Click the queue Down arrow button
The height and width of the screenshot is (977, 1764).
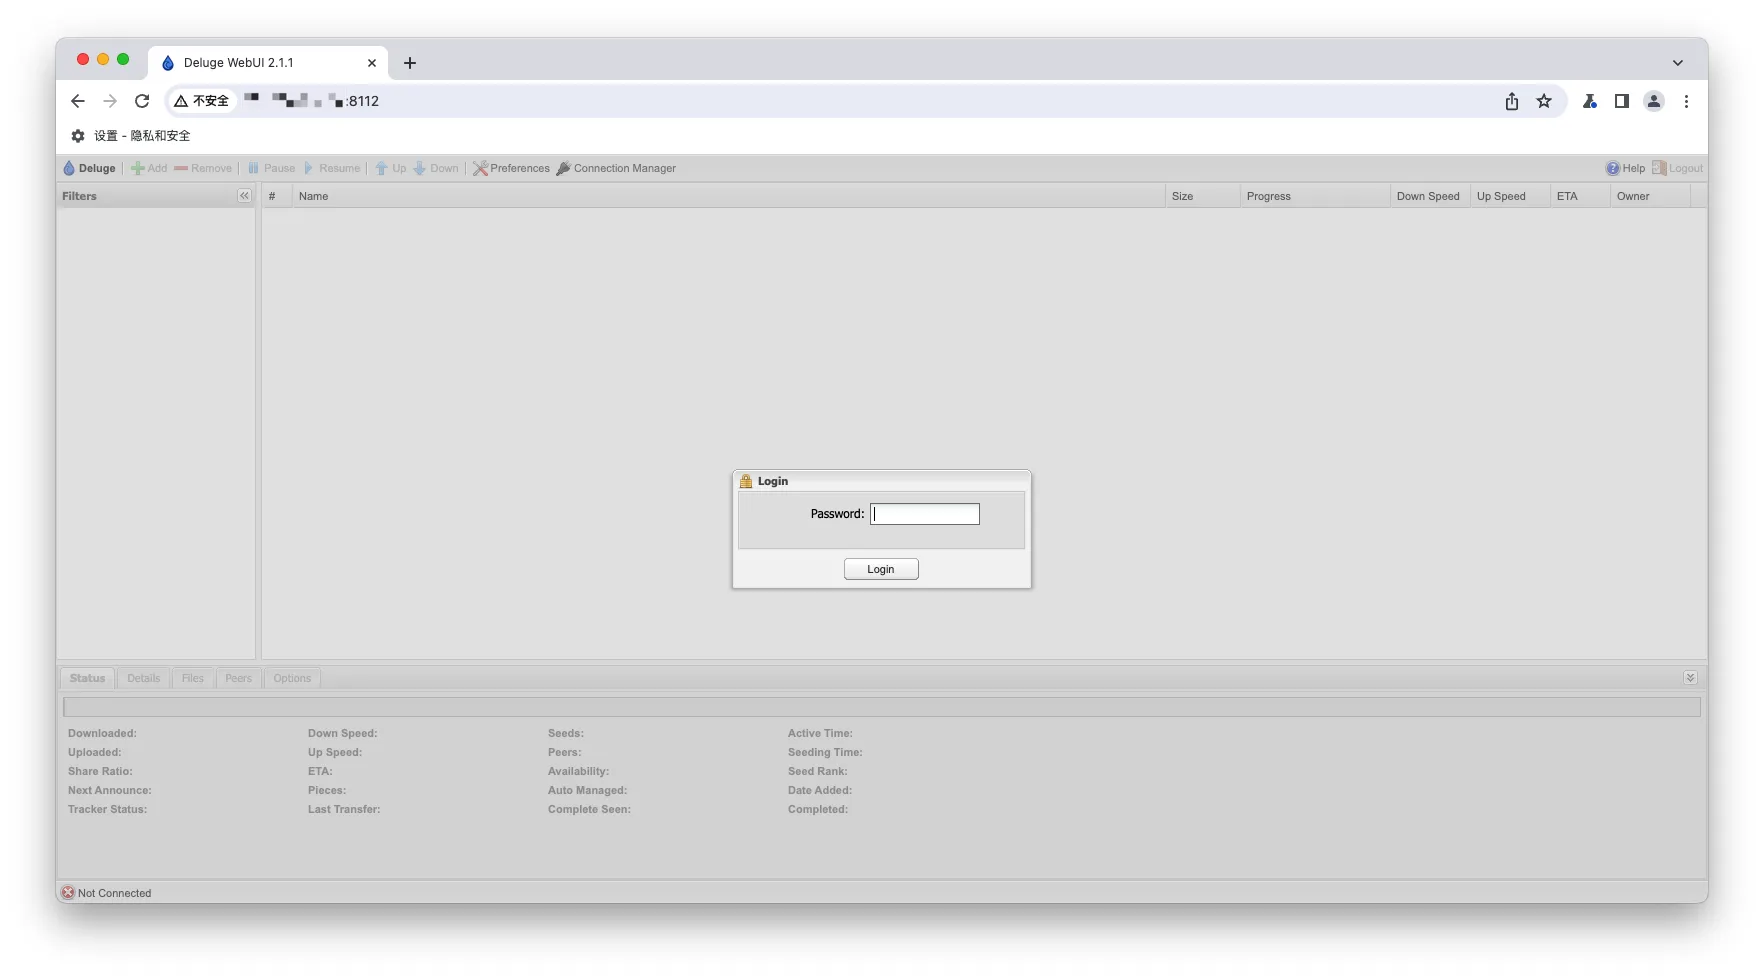click(x=435, y=168)
